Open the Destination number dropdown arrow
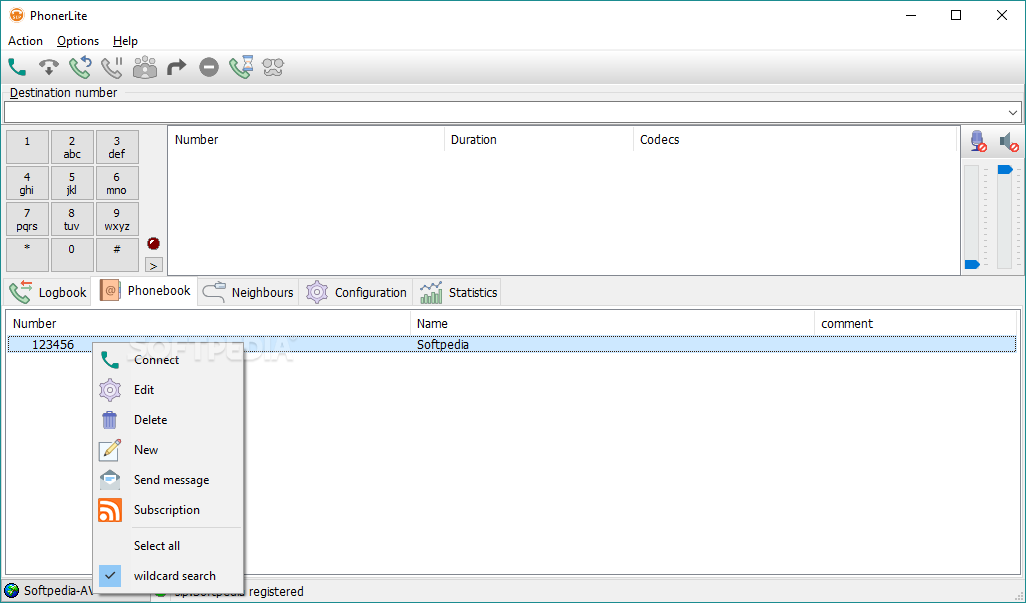The height and width of the screenshot is (603, 1026). [x=1012, y=112]
